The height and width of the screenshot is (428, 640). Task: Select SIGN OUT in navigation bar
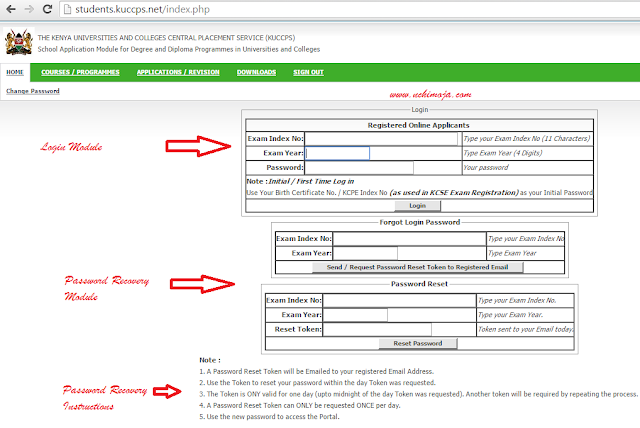pos(308,72)
